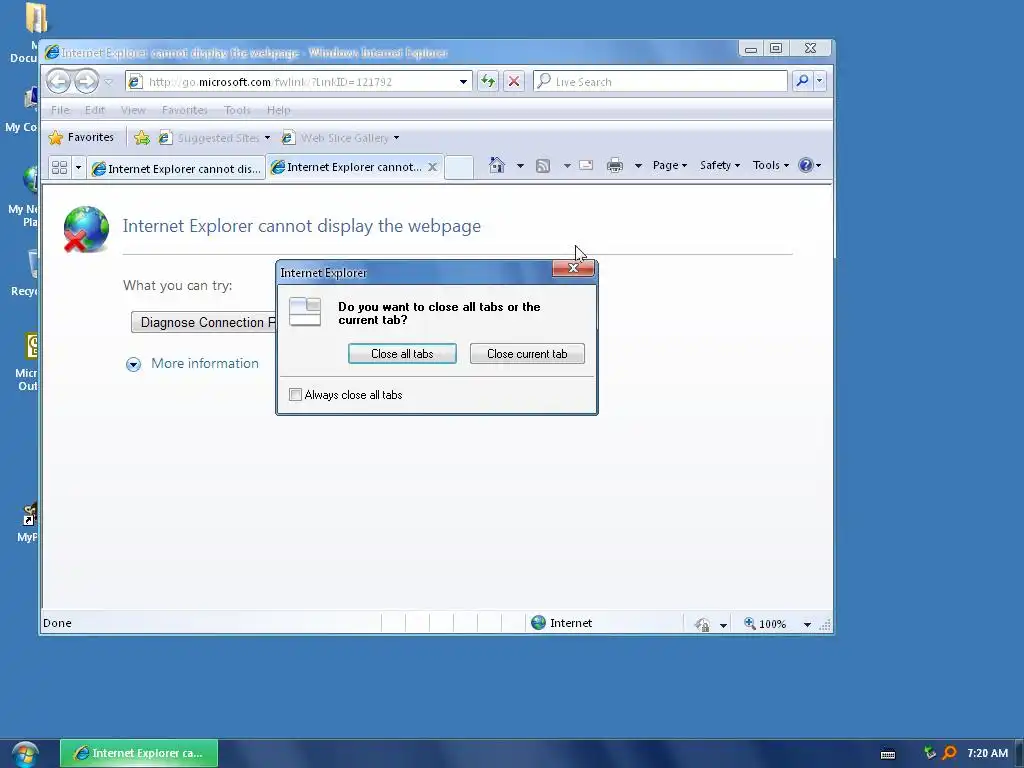The width and height of the screenshot is (1024, 768).
Task: Open the Page command bar menu
Action: click(x=669, y=165)
